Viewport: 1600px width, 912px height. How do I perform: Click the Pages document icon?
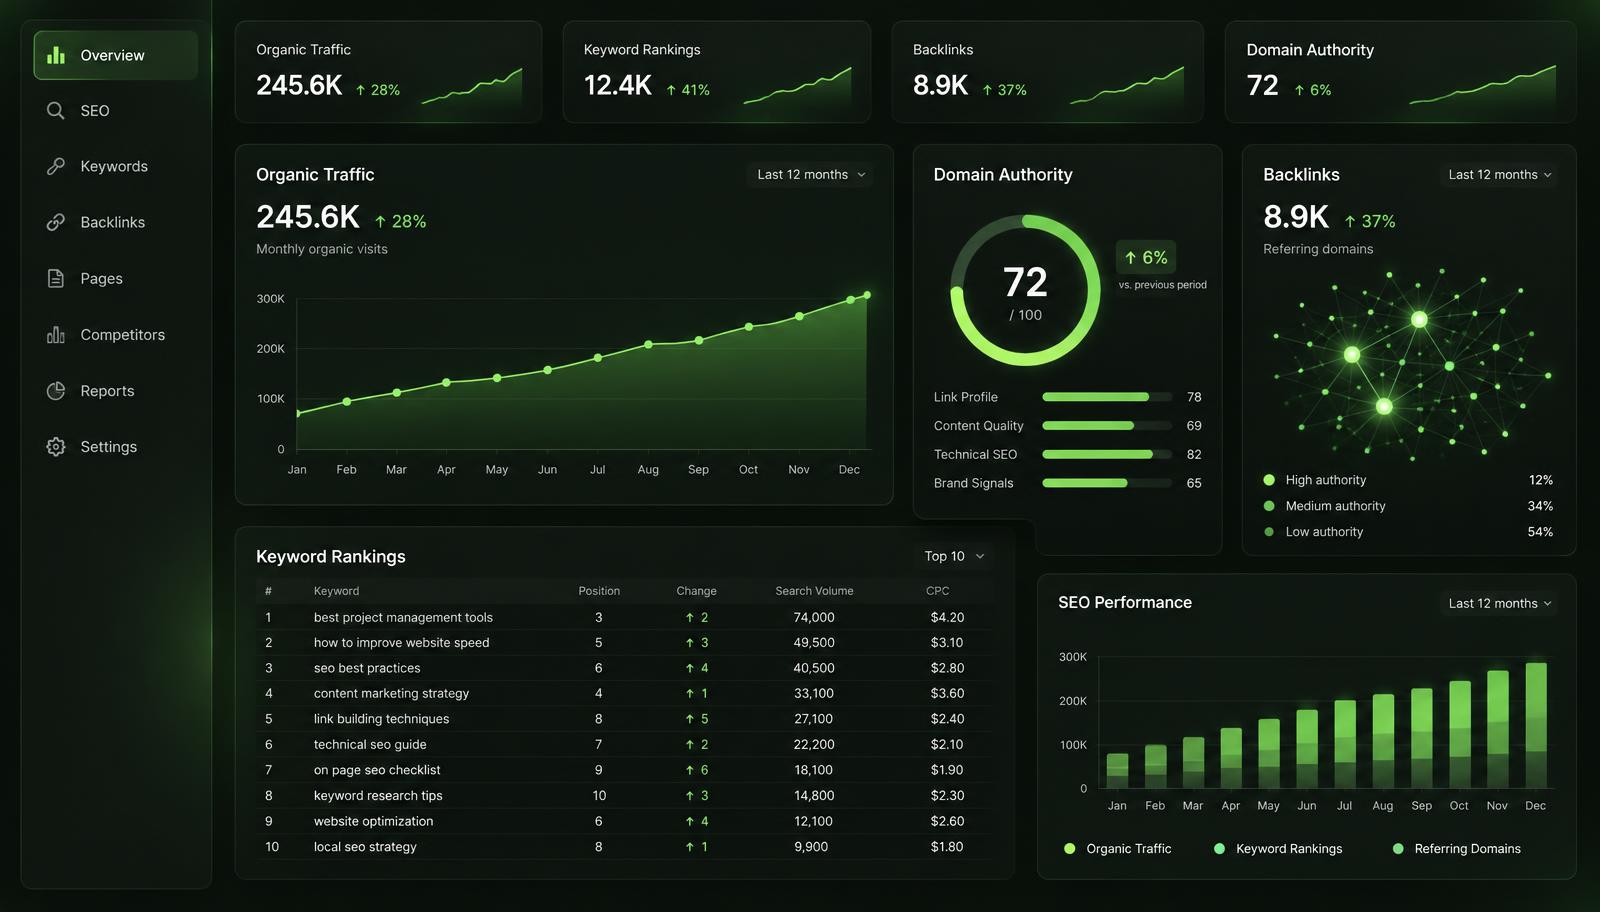click(x=56, y=278)
